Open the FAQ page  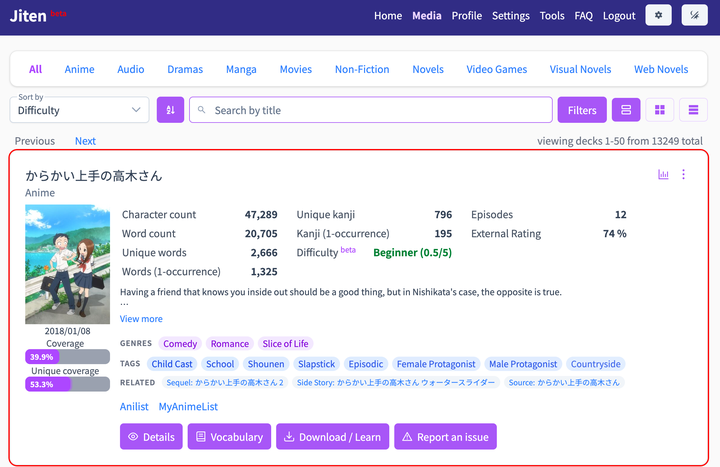point(584,16)
